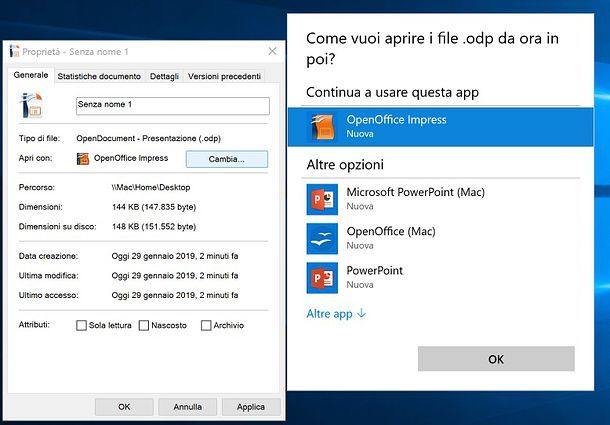The image size is (610, 425).
Task: Click the Applica button
Action: pos(251,407)
